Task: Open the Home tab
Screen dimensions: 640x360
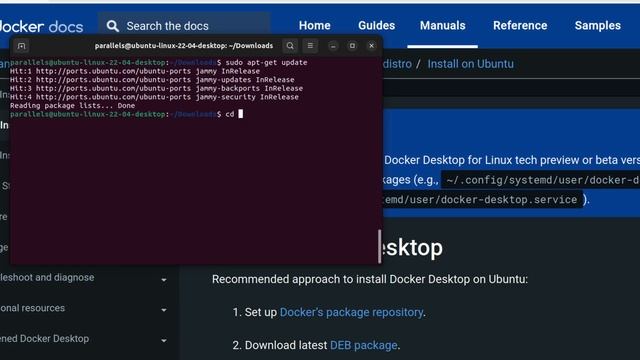Action: [x=315, y=25]
